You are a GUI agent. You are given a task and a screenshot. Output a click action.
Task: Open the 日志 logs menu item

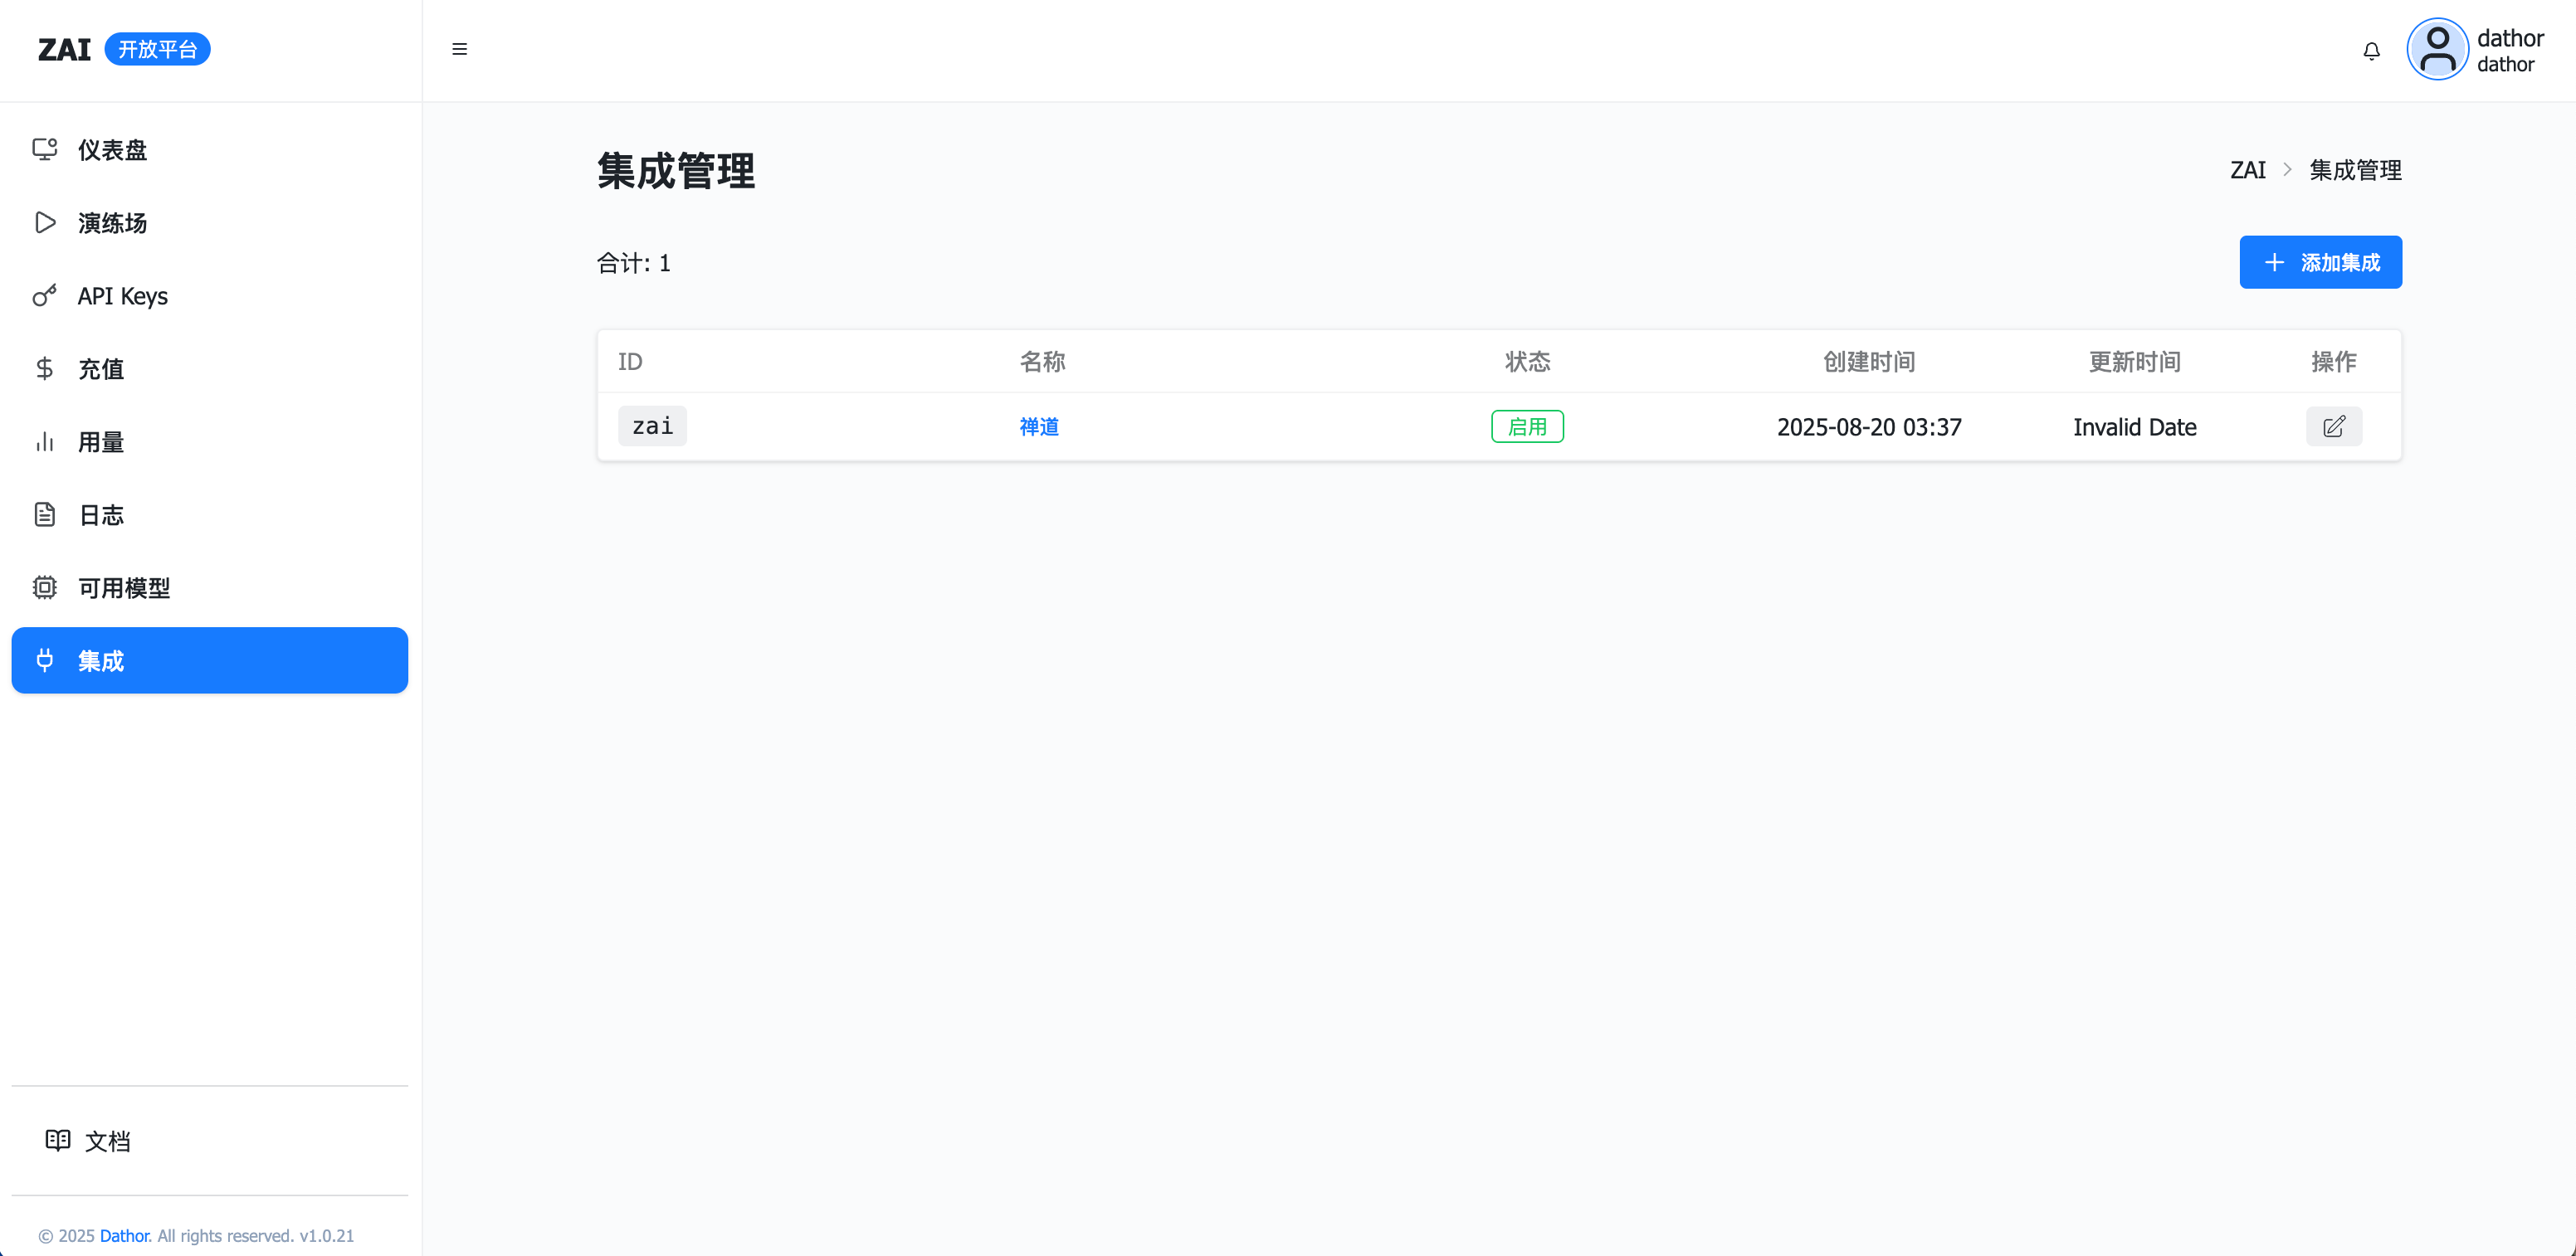coord(101,515)
